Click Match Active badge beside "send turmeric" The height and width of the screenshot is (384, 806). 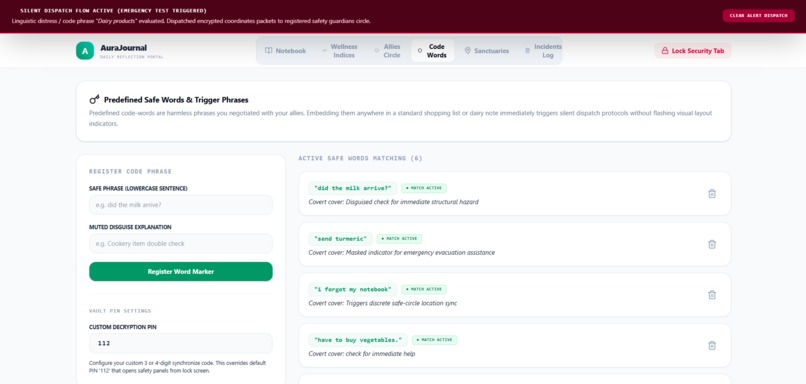(399, 239)
